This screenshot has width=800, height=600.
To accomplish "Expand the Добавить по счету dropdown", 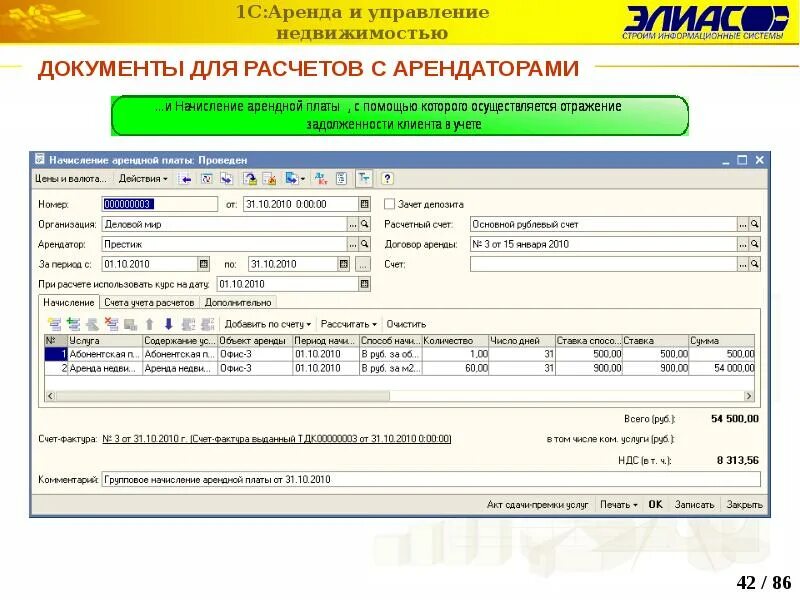I will click(268, 324).
